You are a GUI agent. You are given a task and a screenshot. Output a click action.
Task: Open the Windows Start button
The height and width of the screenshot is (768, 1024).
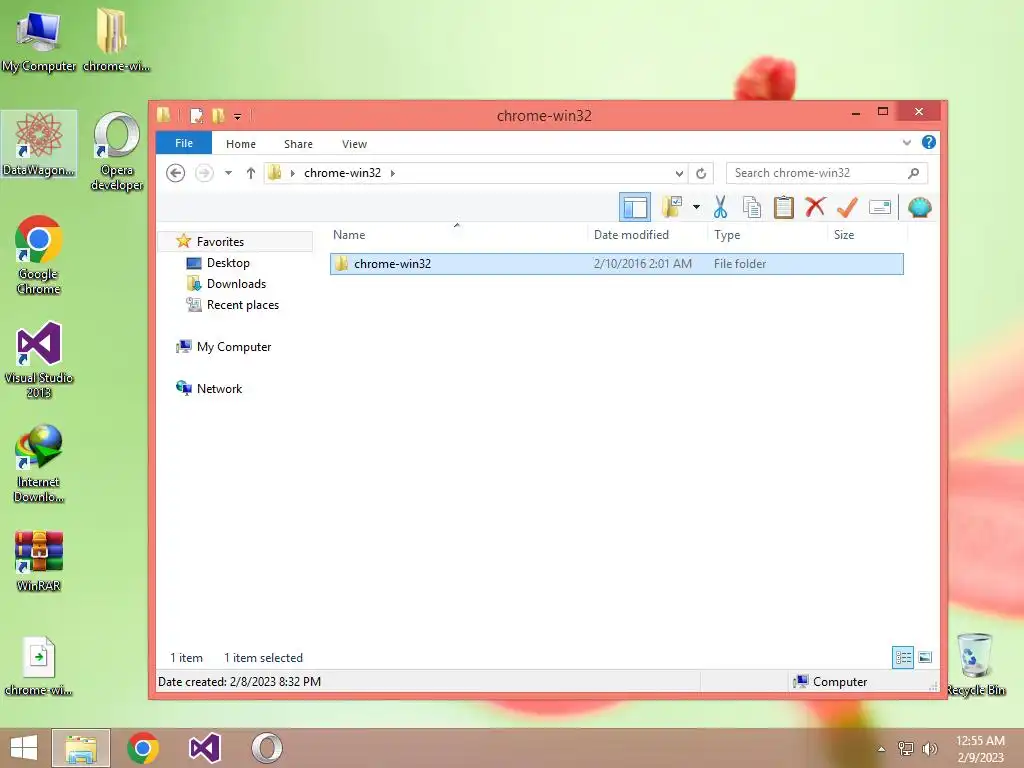24,748
